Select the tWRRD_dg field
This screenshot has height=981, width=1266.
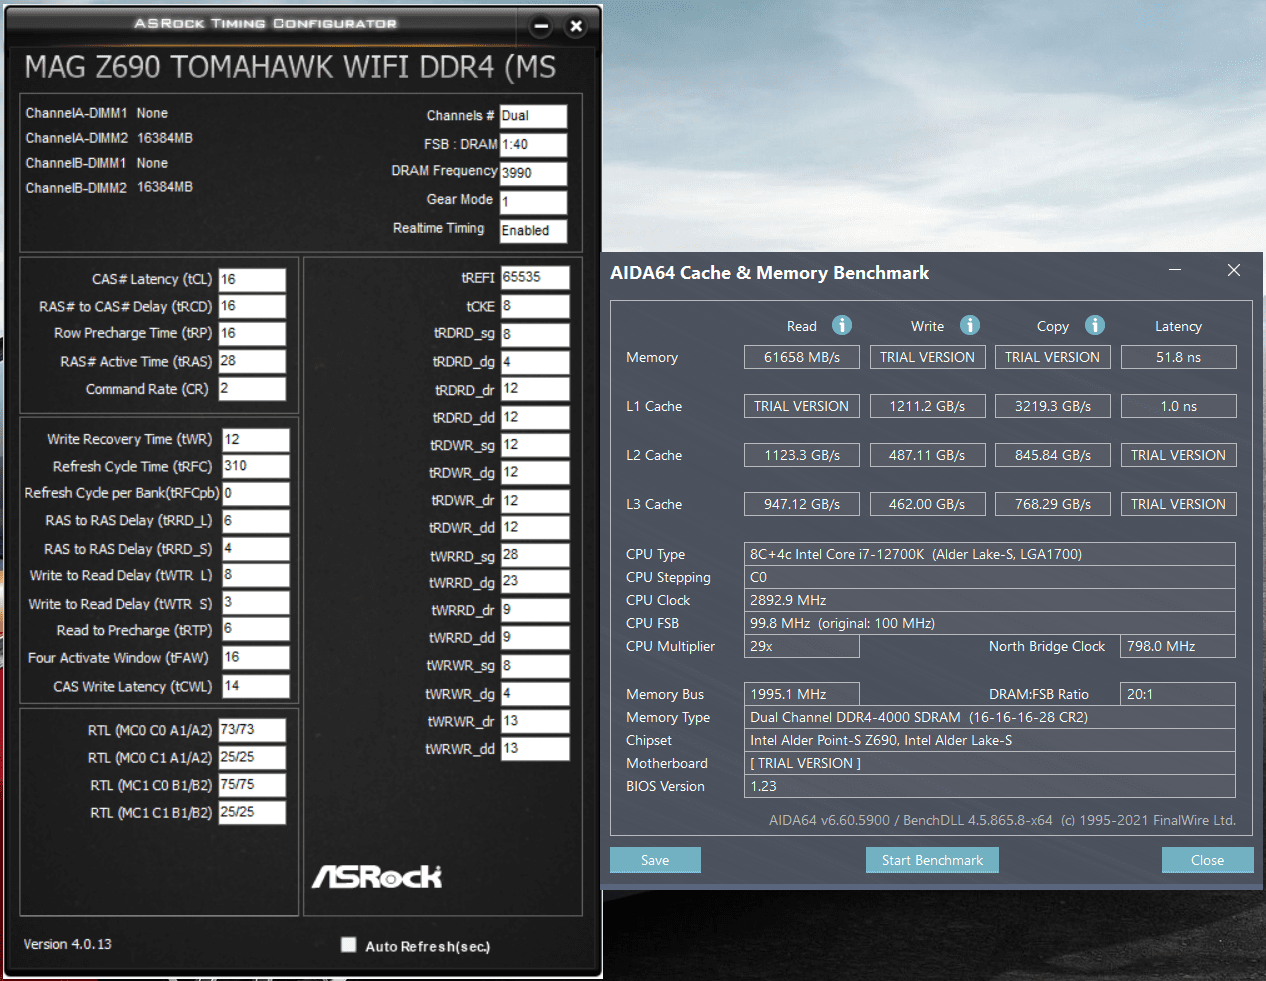535,581
